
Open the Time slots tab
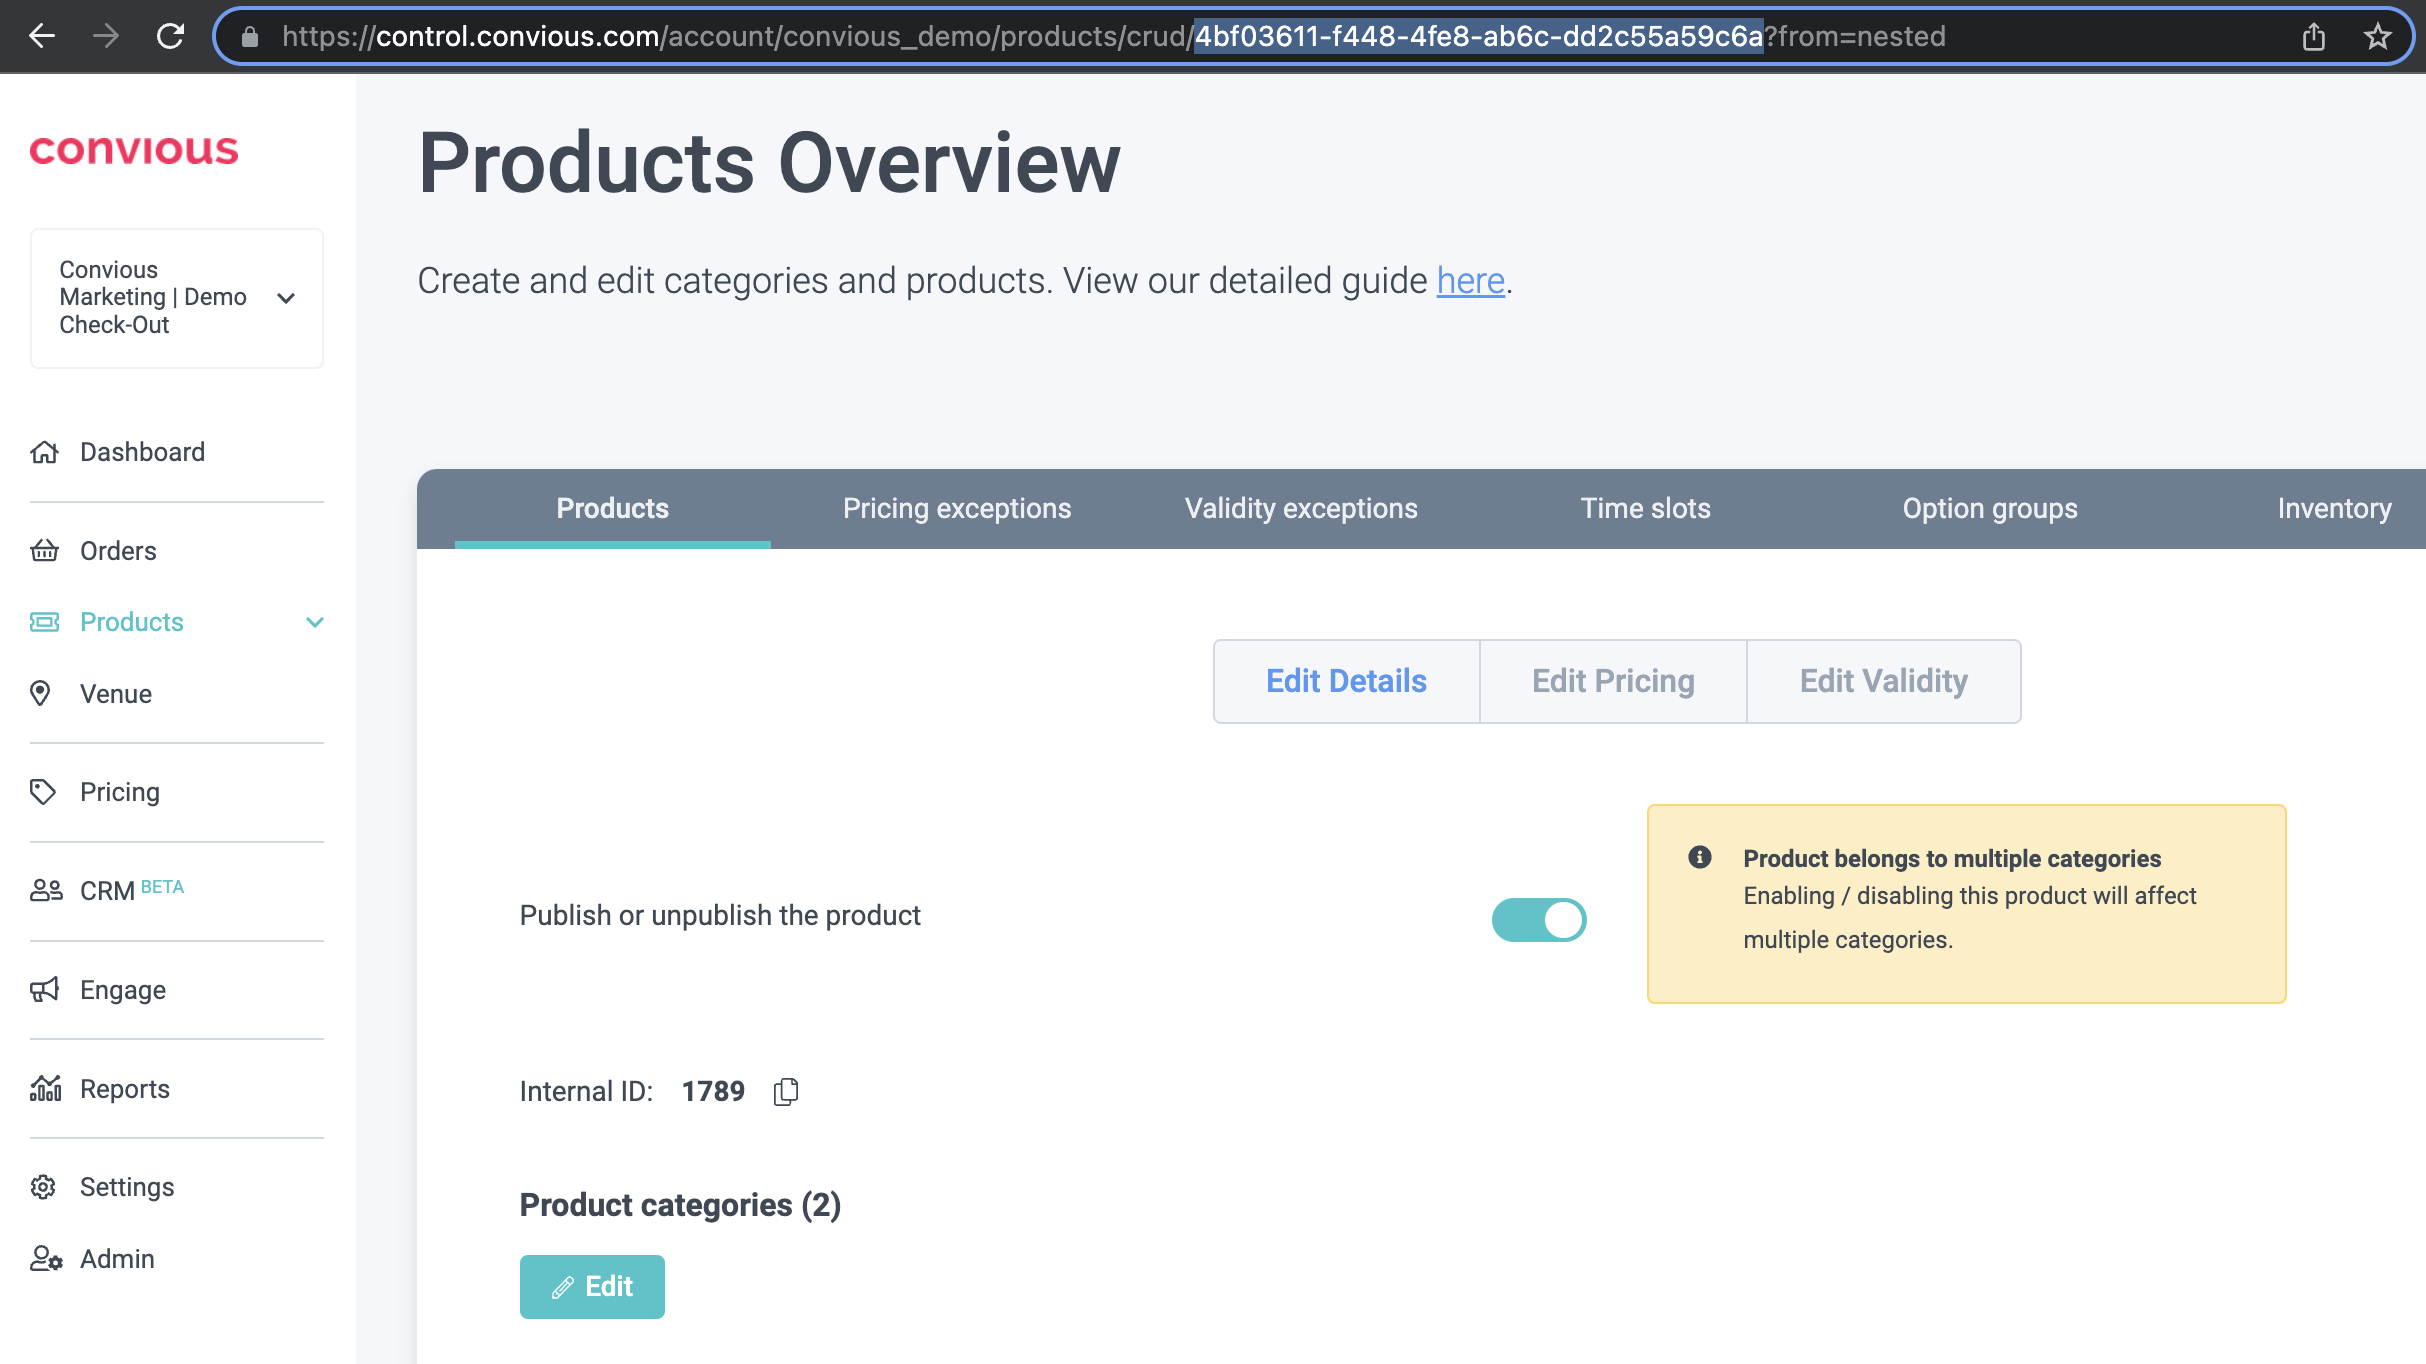[1645, 508]
